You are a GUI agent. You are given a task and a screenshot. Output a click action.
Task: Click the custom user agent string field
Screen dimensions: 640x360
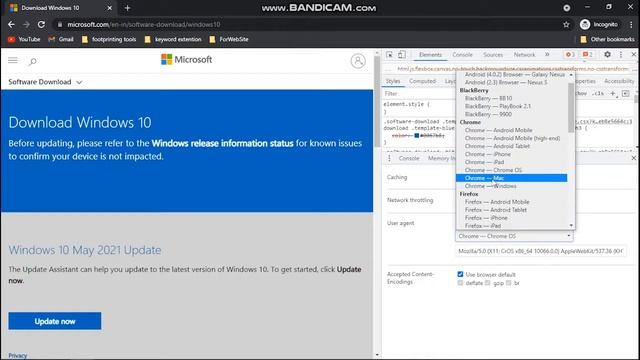coord(541,251)
